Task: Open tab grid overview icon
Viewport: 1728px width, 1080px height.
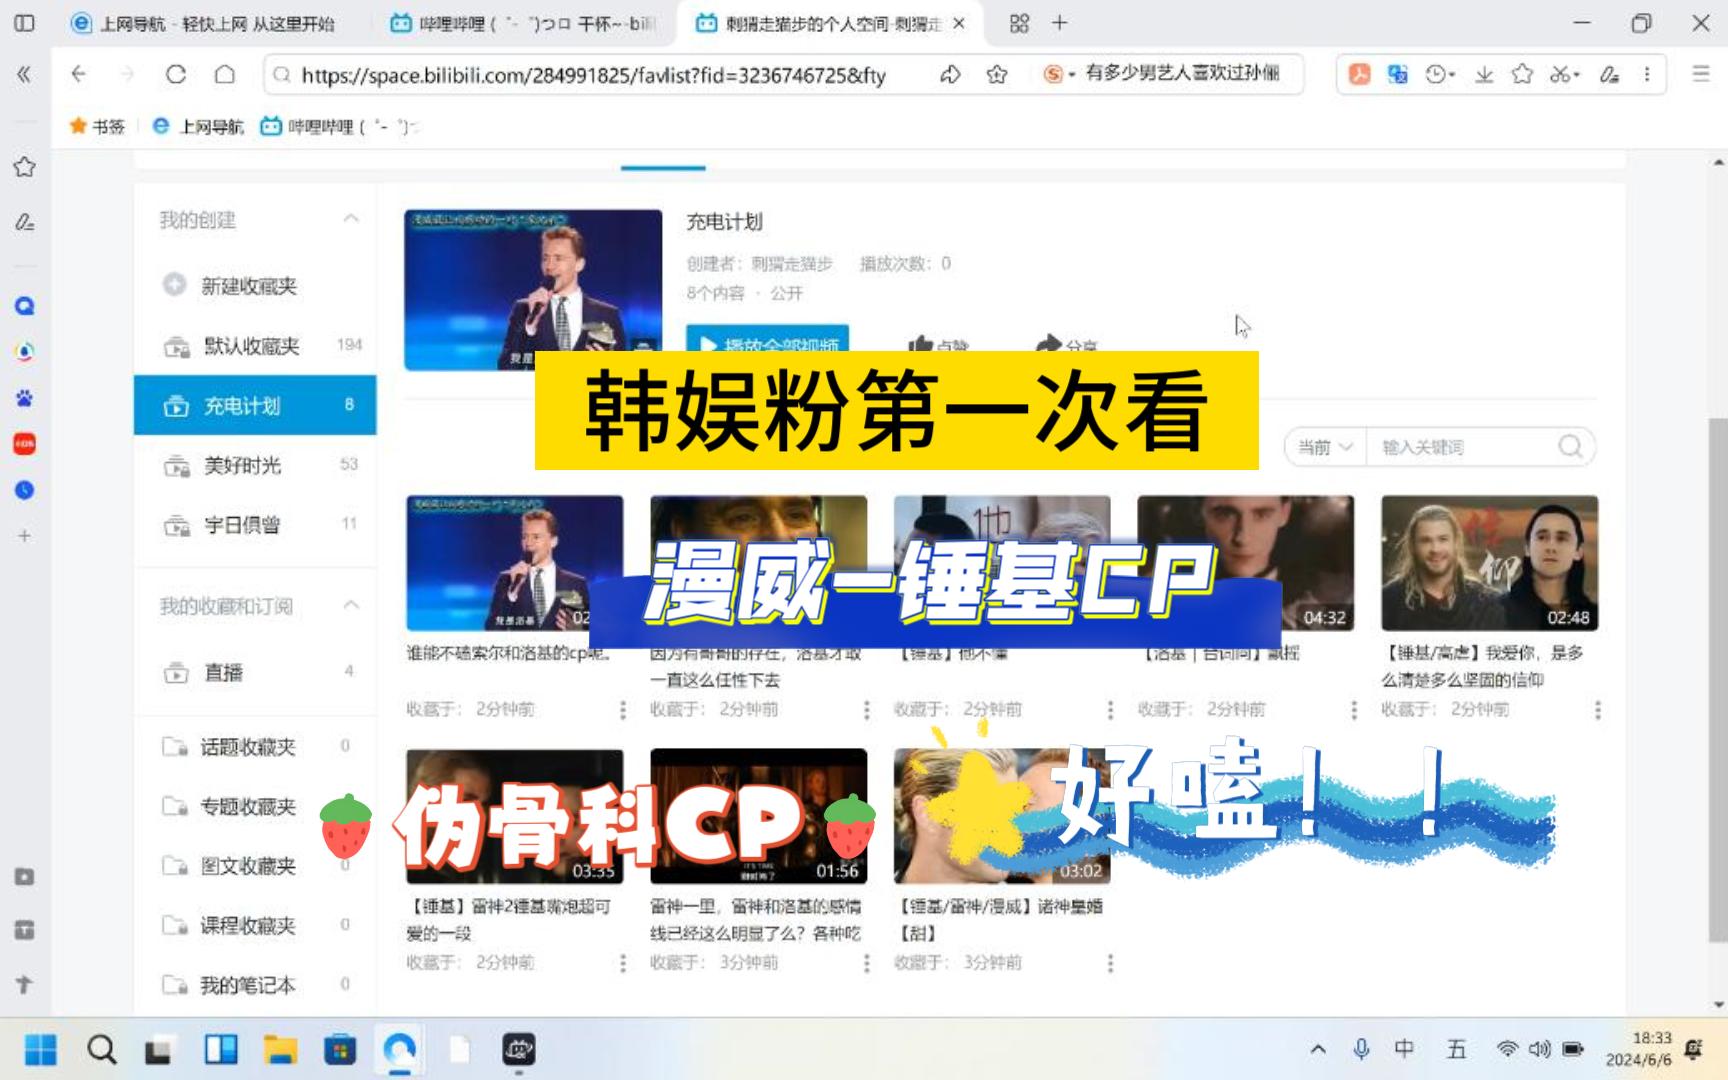Action: tap(1019, 23)
